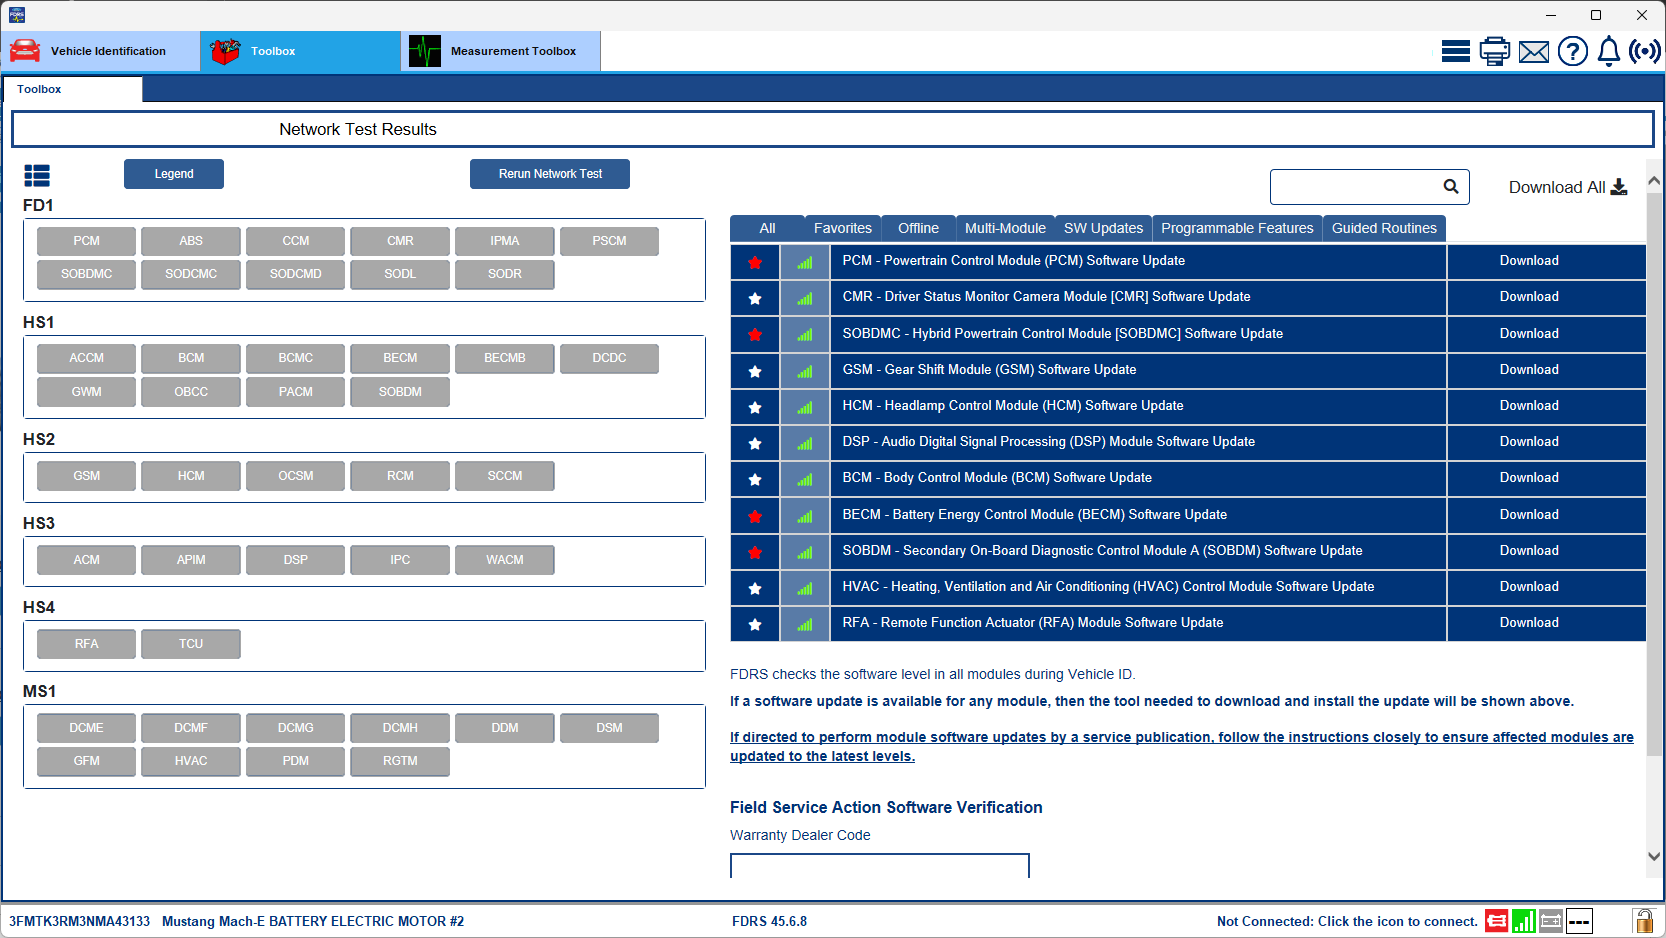Click the padlock icon in status bar
The width and height of the screenshot is (1666, 938).
1643,921
